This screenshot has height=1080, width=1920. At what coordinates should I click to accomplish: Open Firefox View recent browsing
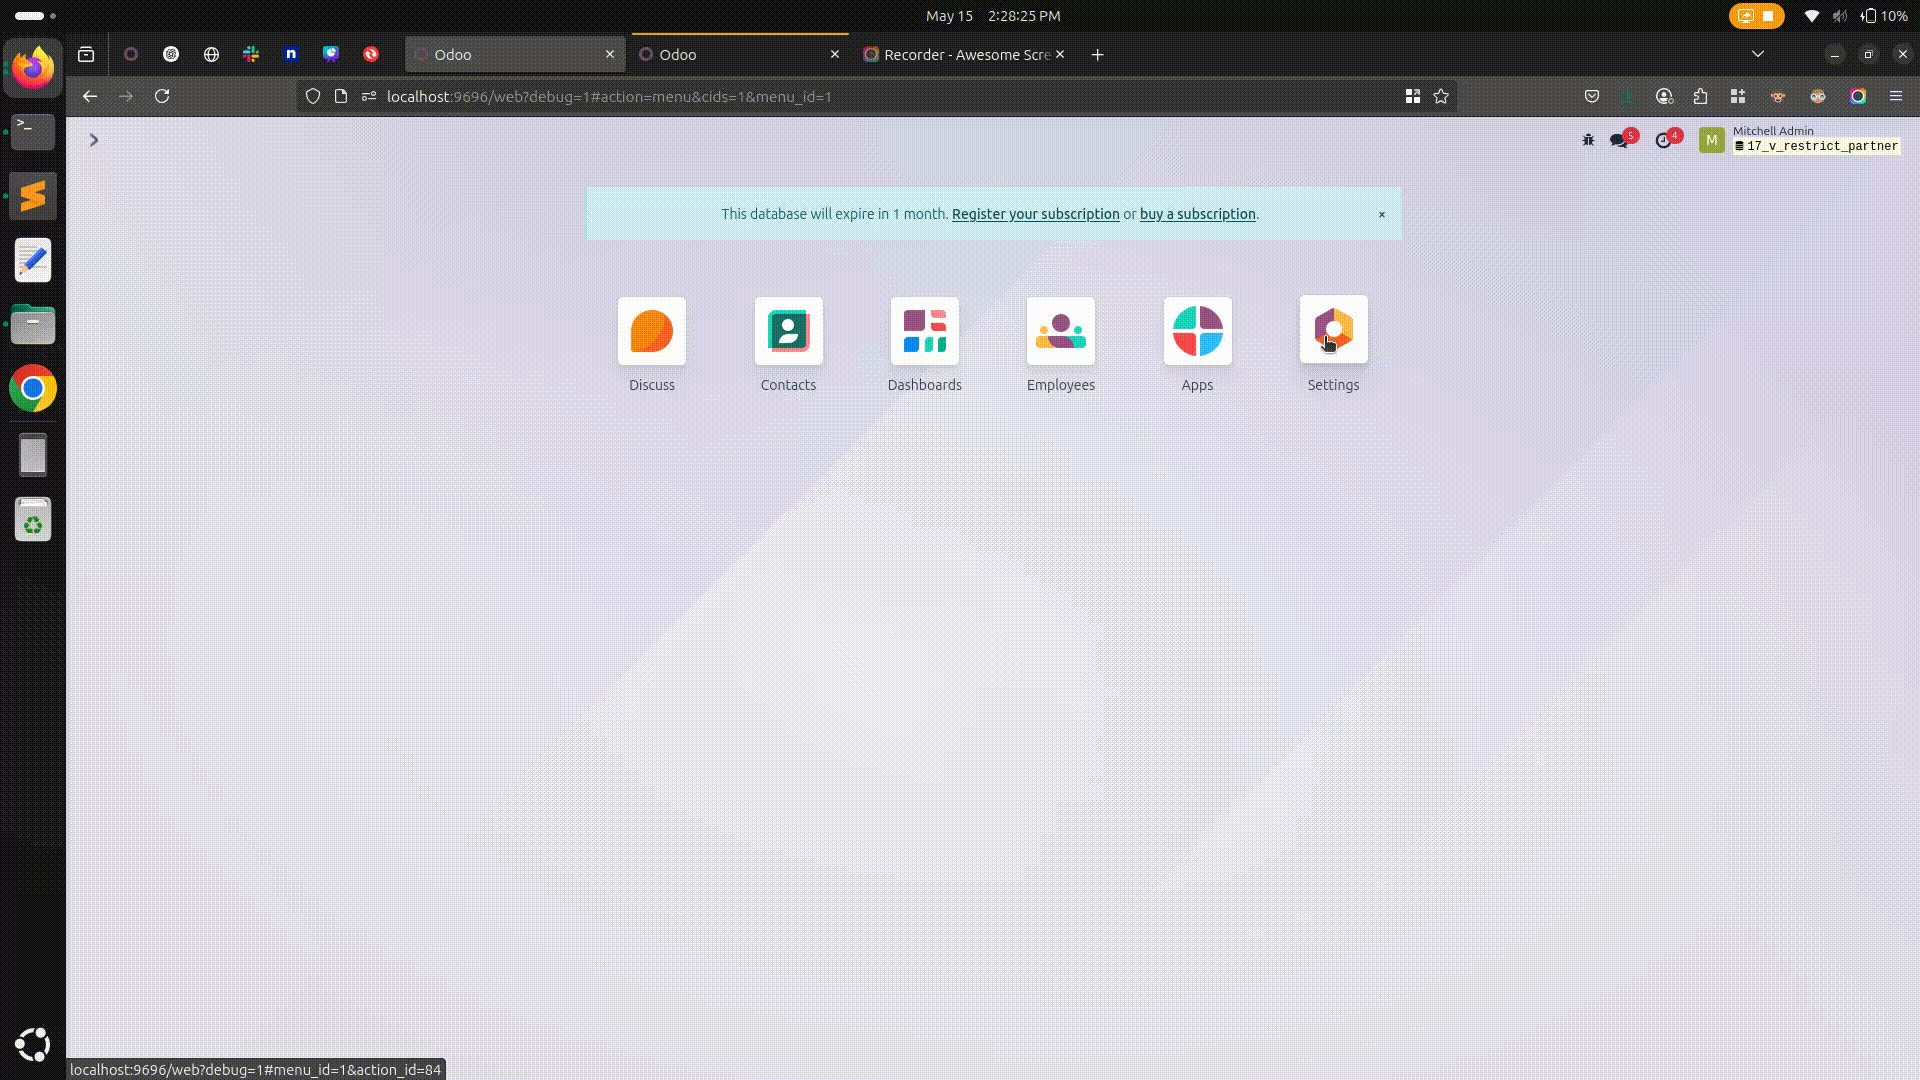coord(86,54)
